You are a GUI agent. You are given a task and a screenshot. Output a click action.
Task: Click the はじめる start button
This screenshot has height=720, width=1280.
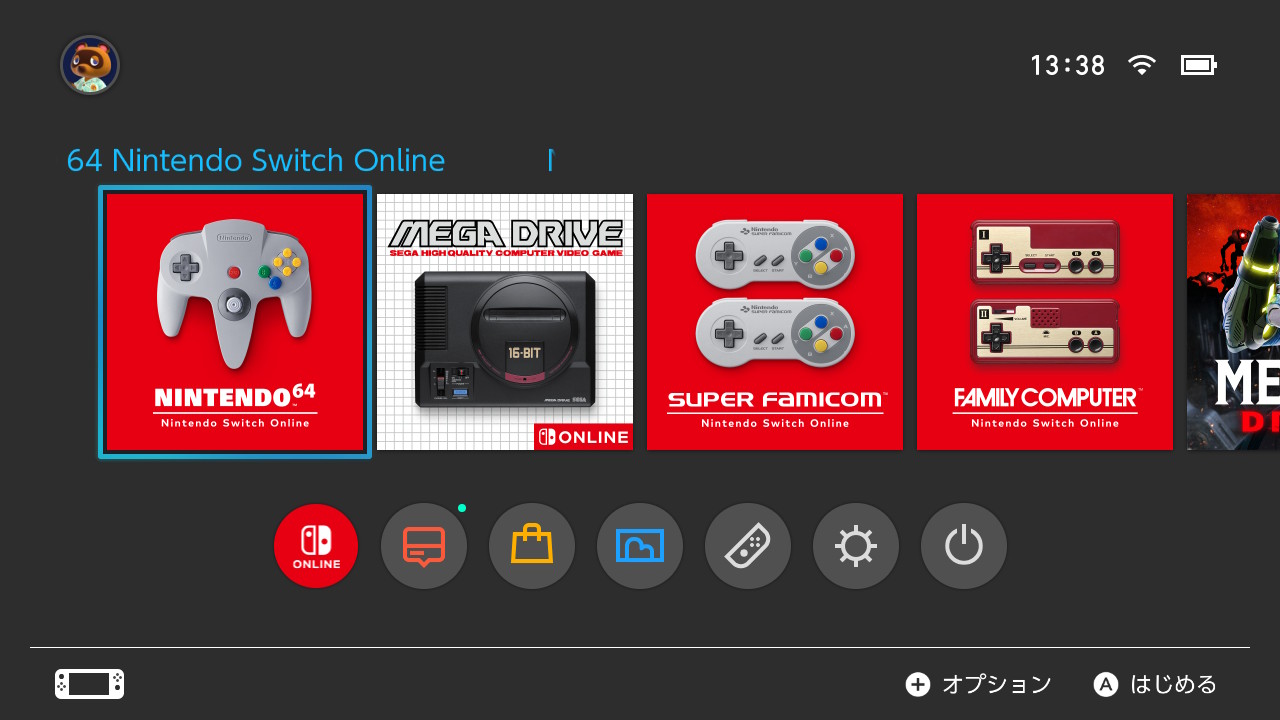coord(1156,684)
